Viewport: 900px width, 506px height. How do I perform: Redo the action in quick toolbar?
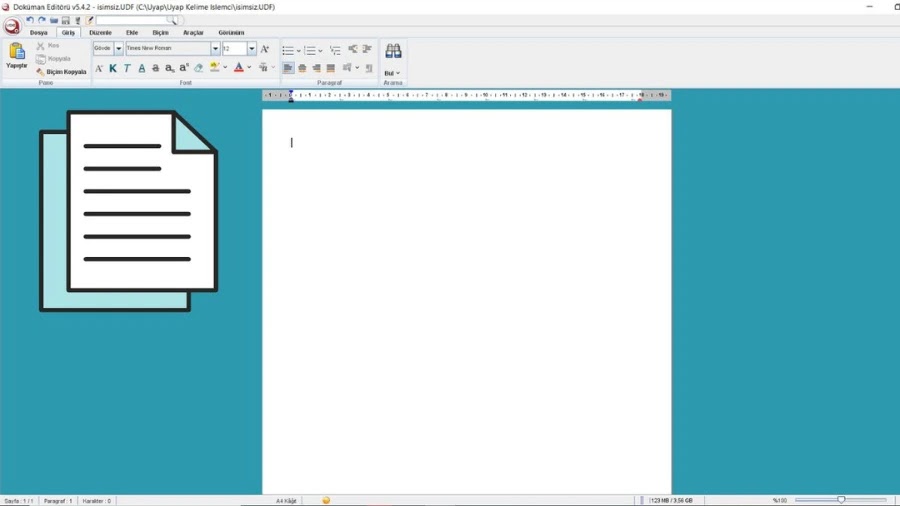click(x=42, y=20)
